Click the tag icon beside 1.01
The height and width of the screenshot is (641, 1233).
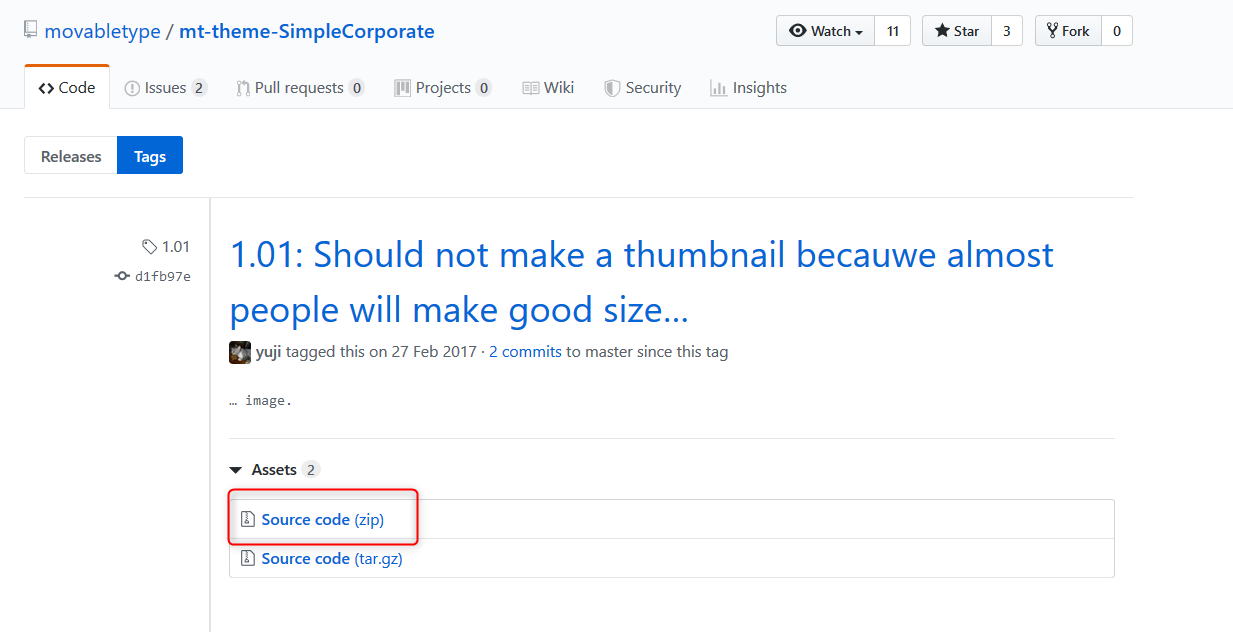coord(149,246)
